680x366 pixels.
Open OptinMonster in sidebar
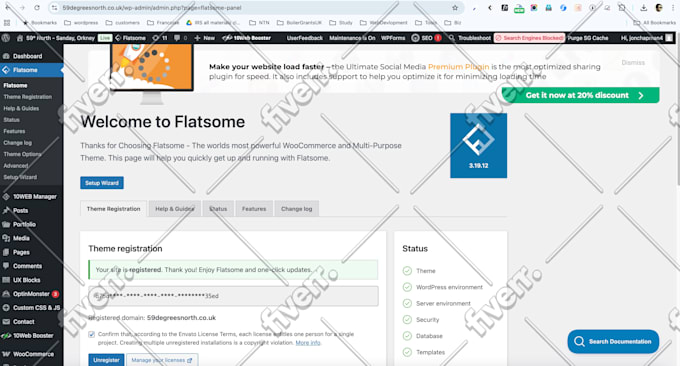(x=31, y=294)
